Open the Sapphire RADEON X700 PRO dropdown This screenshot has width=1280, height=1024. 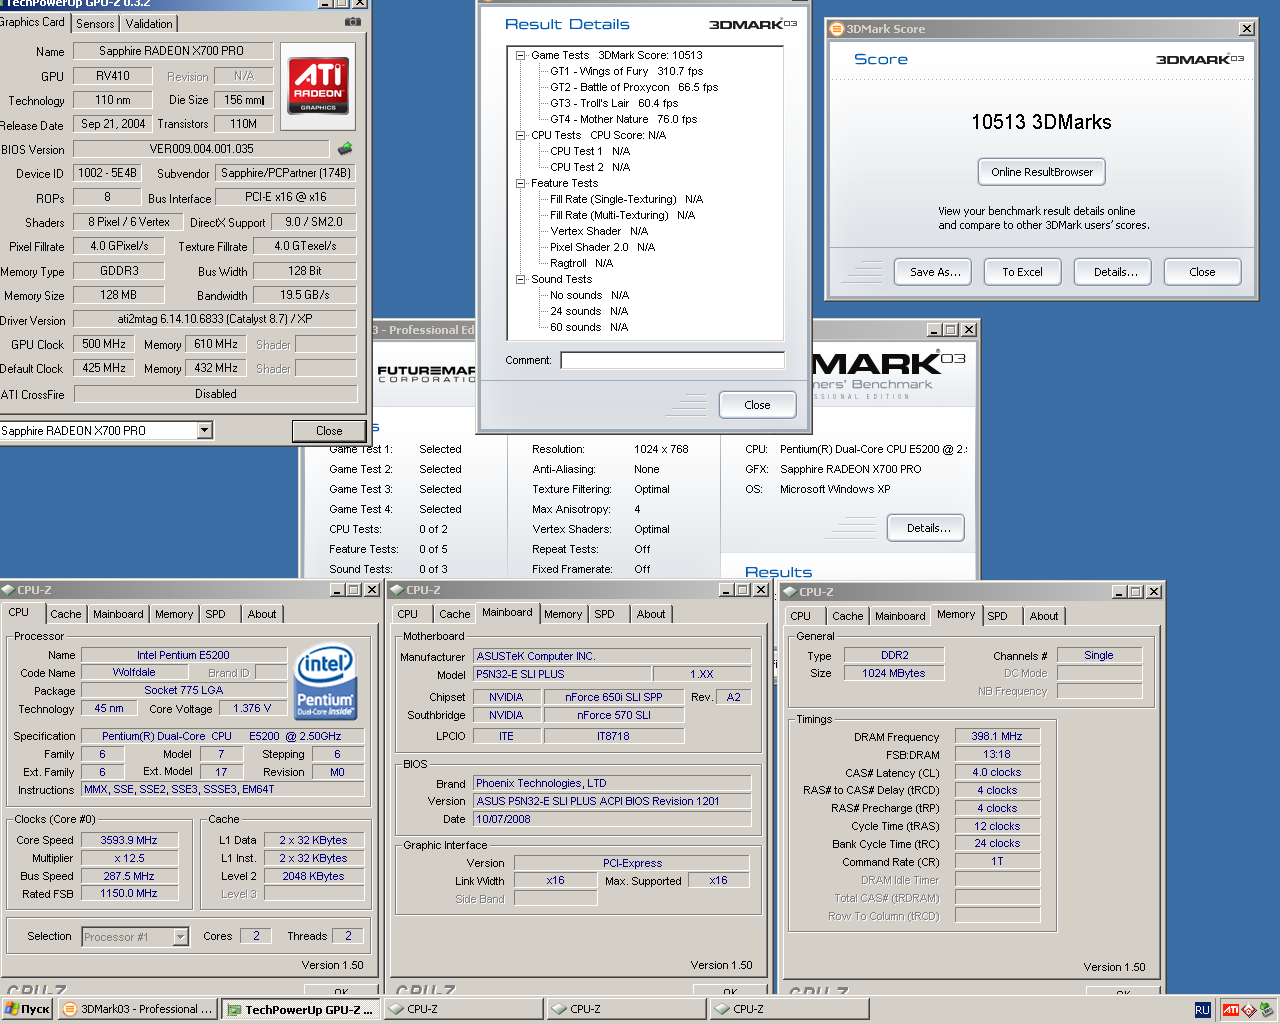pos(204,430)
